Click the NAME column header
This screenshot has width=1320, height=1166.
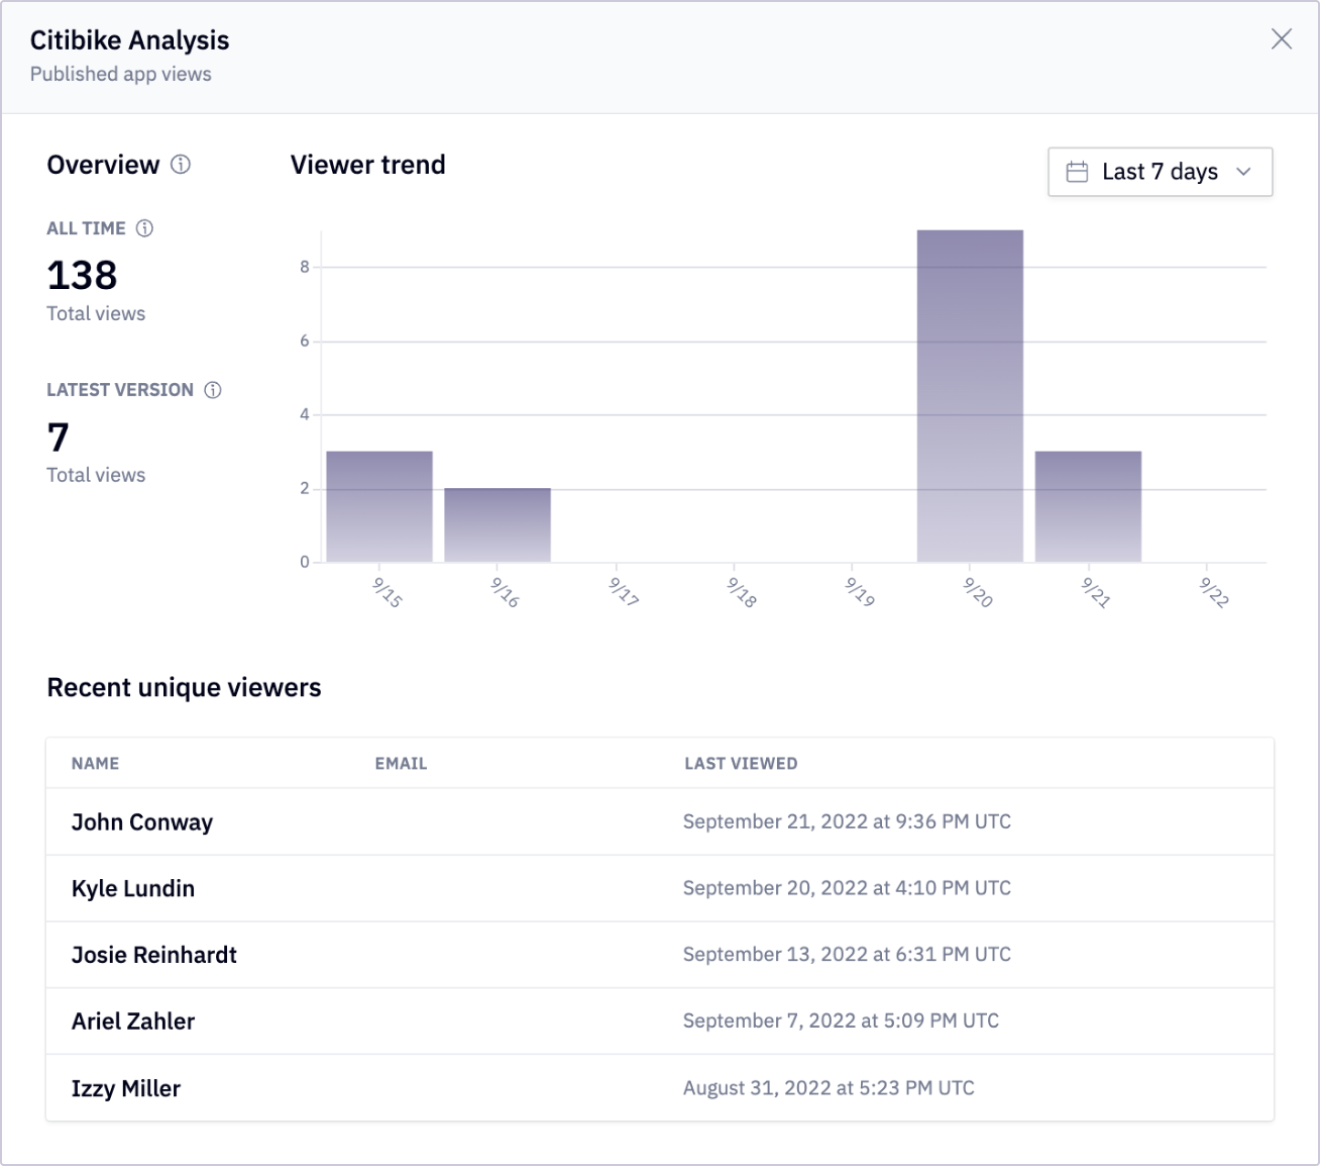[95, 764]
